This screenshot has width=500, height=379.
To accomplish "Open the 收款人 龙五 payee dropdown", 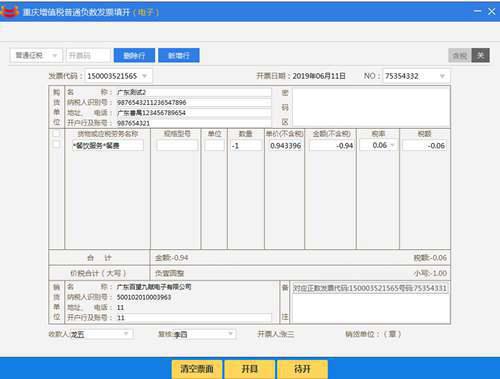I will (126, 334).
